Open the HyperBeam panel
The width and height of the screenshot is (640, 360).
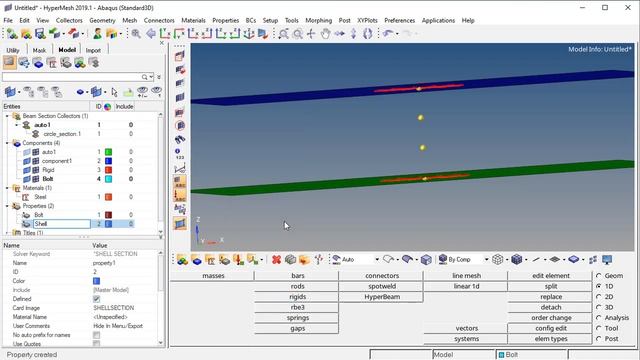click(382, 297)
